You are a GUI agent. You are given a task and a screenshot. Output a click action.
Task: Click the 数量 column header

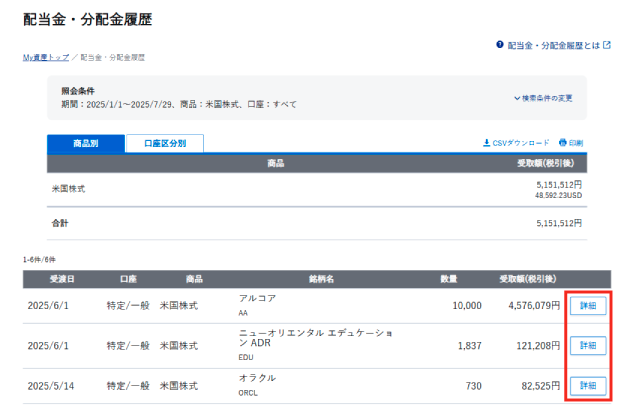pos(449,279)
